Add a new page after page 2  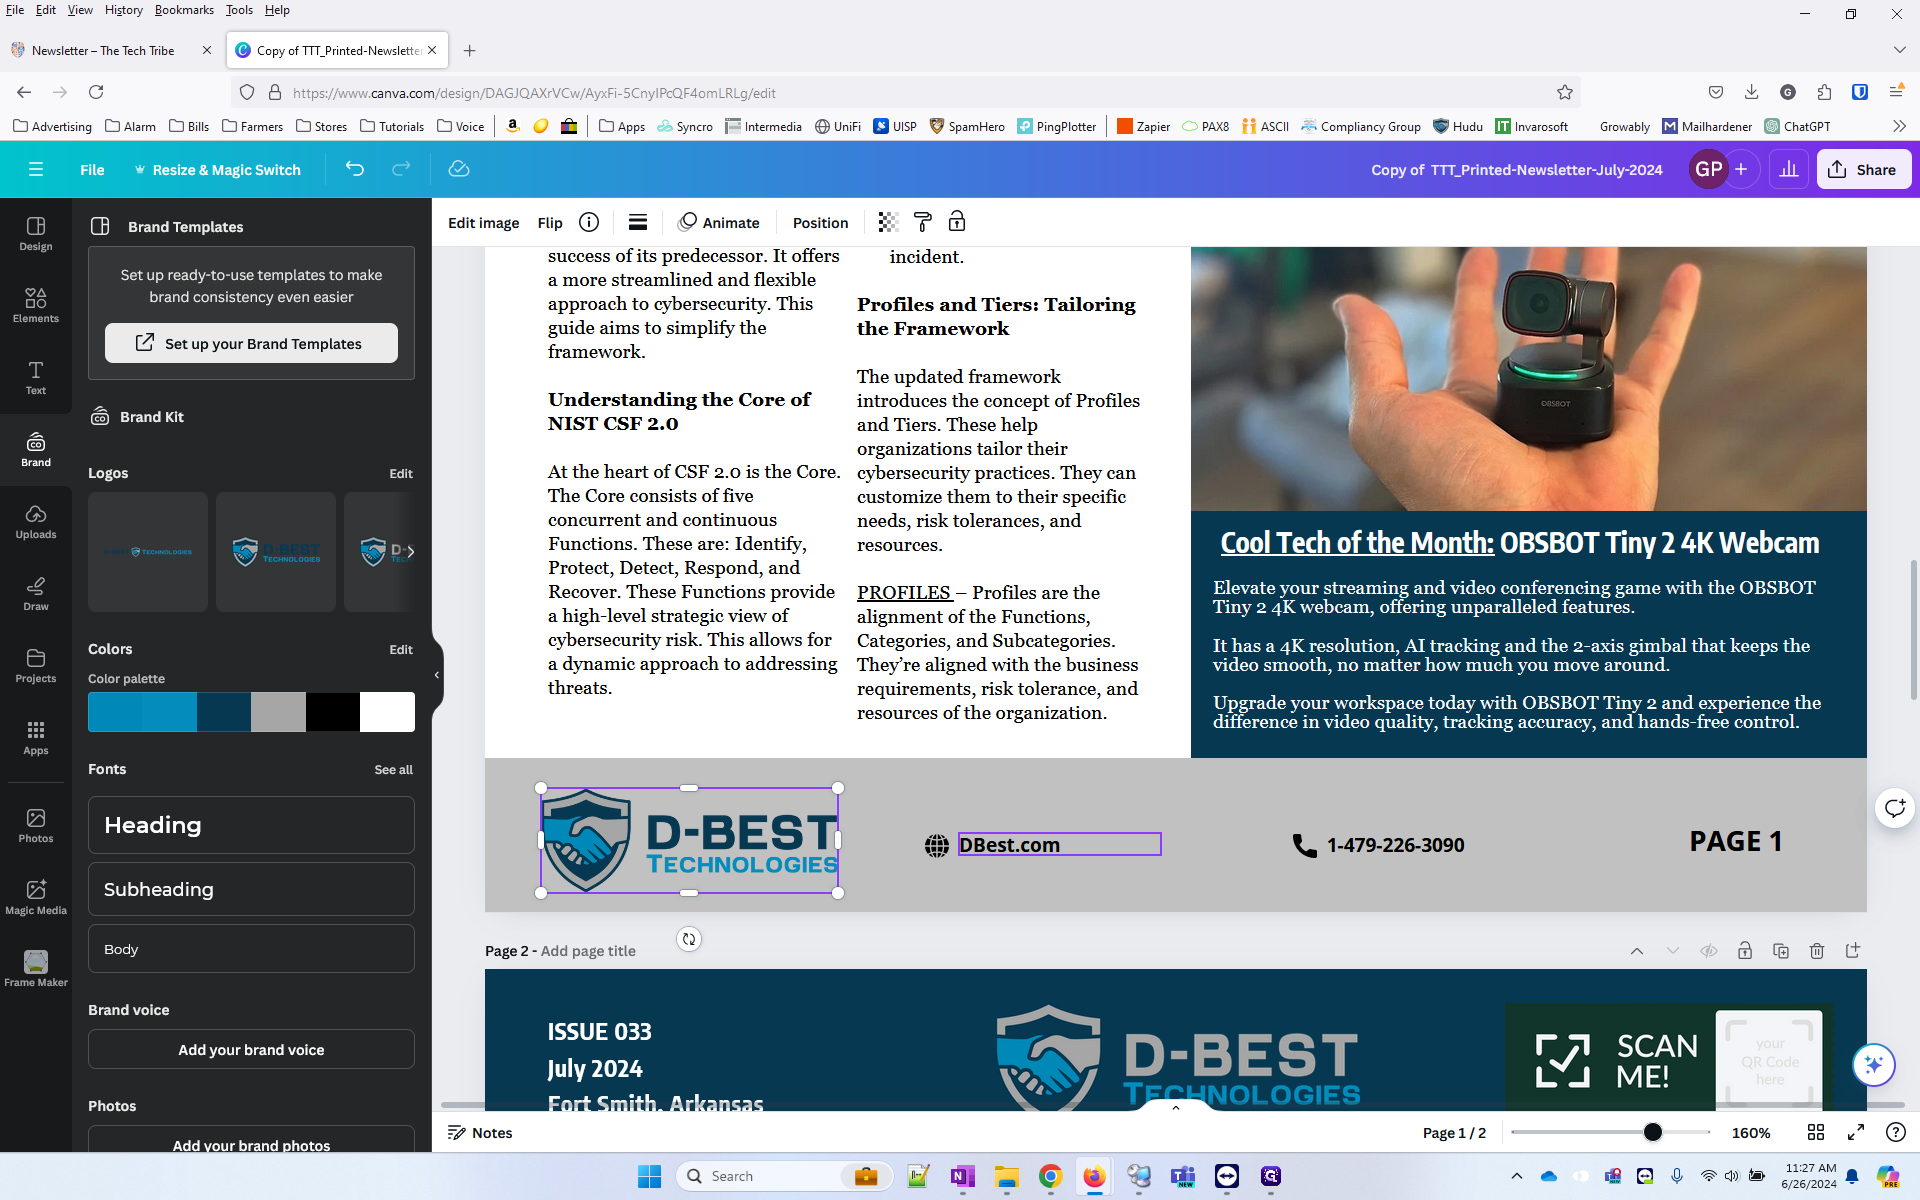coord(1853,951)
